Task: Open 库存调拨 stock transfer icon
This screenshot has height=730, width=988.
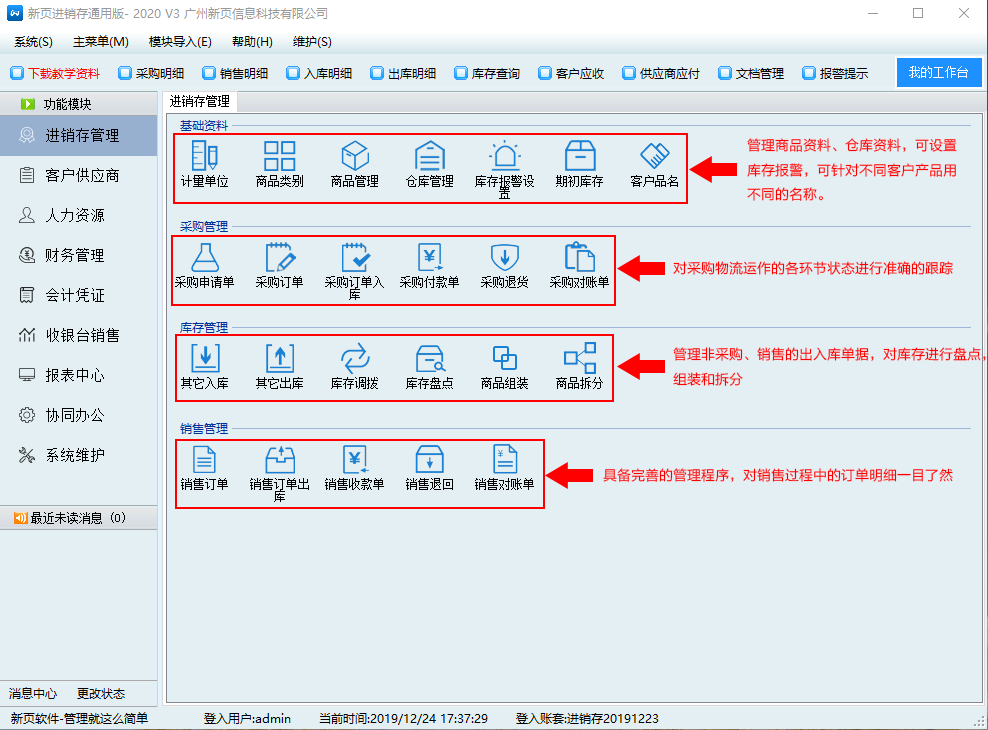Action: (355, 367)
